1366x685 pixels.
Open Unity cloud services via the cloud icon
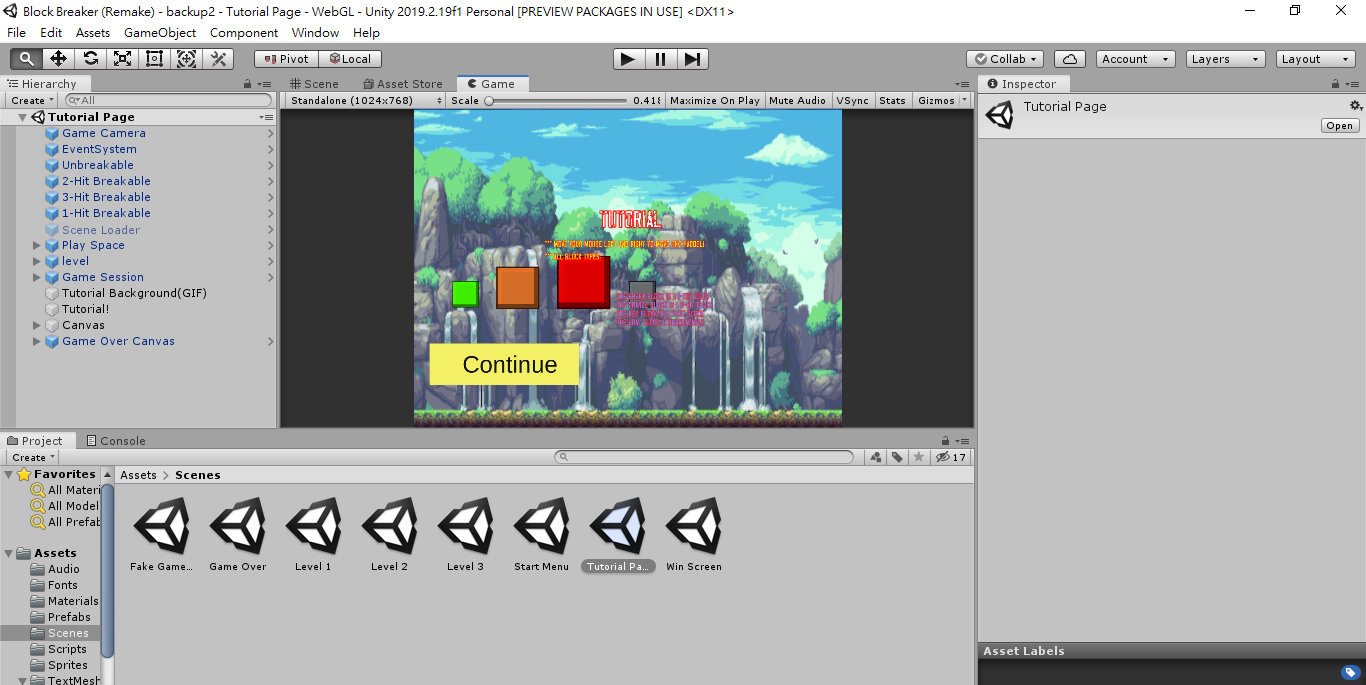point(1069,59)
